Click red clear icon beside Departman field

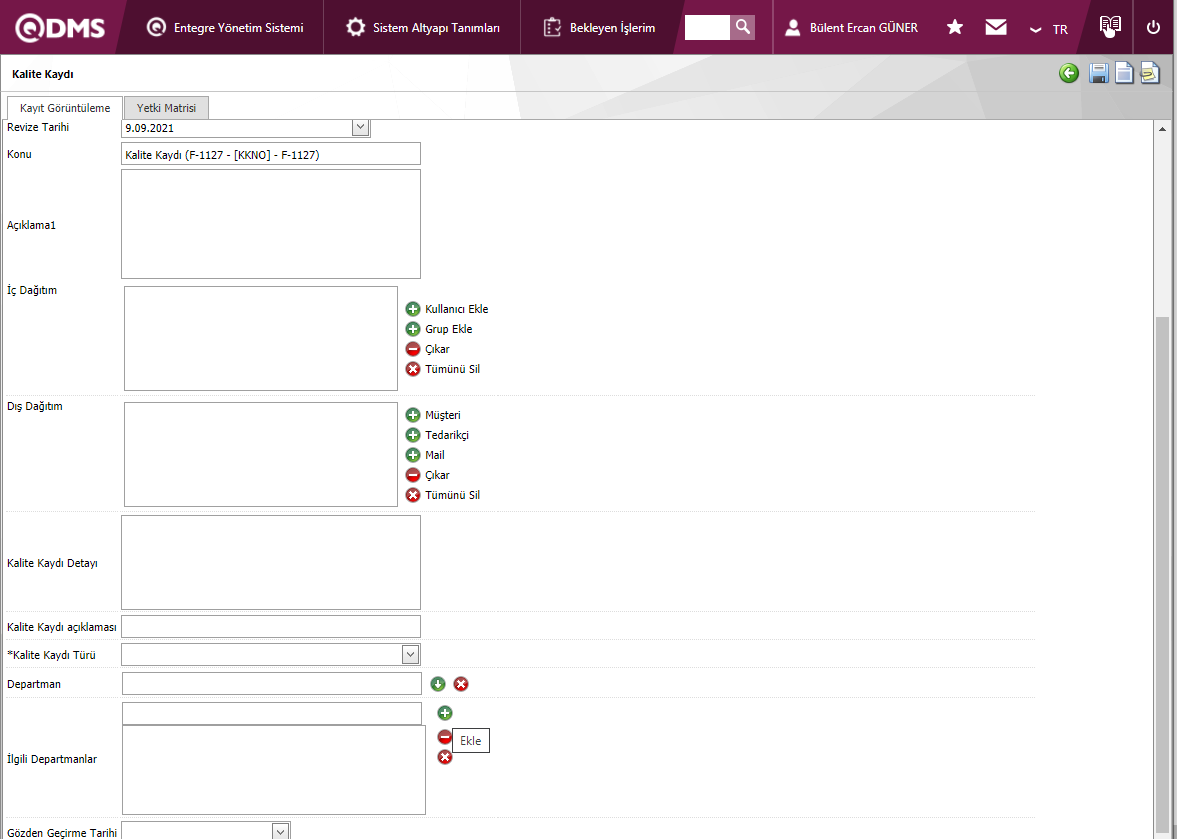[x=461, y=684]
